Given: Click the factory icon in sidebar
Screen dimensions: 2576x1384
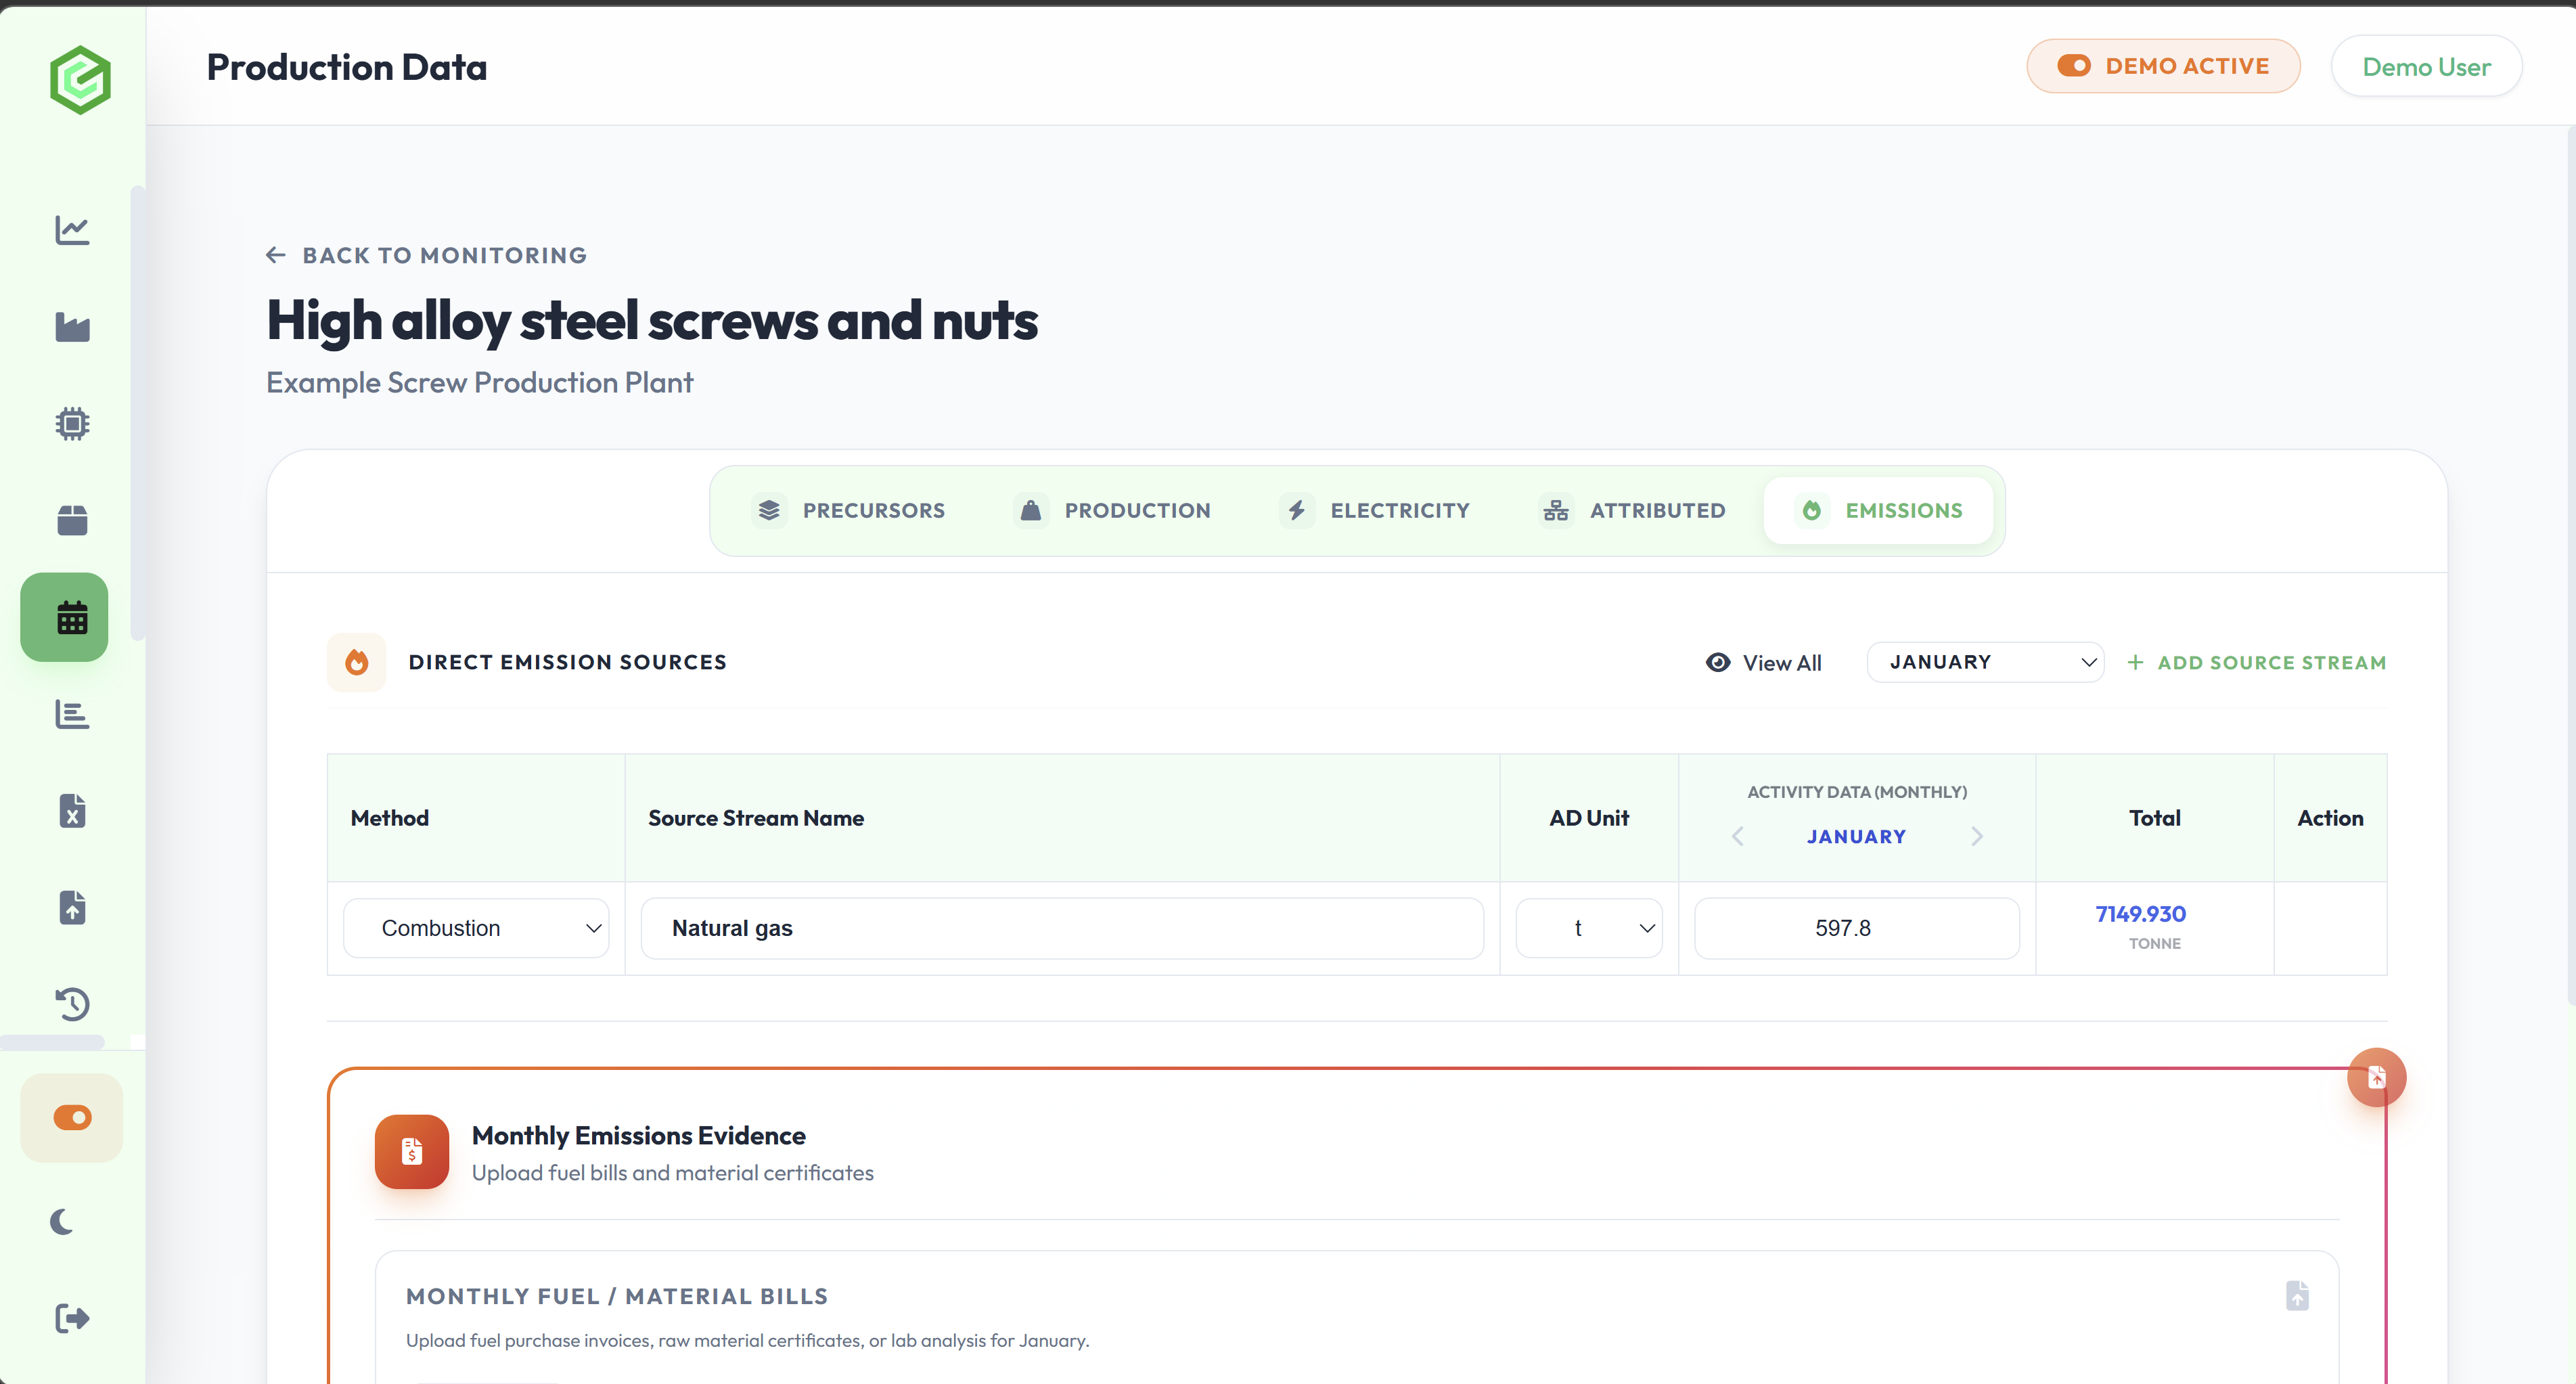Looking at the screenshot, I should [72, 327].
